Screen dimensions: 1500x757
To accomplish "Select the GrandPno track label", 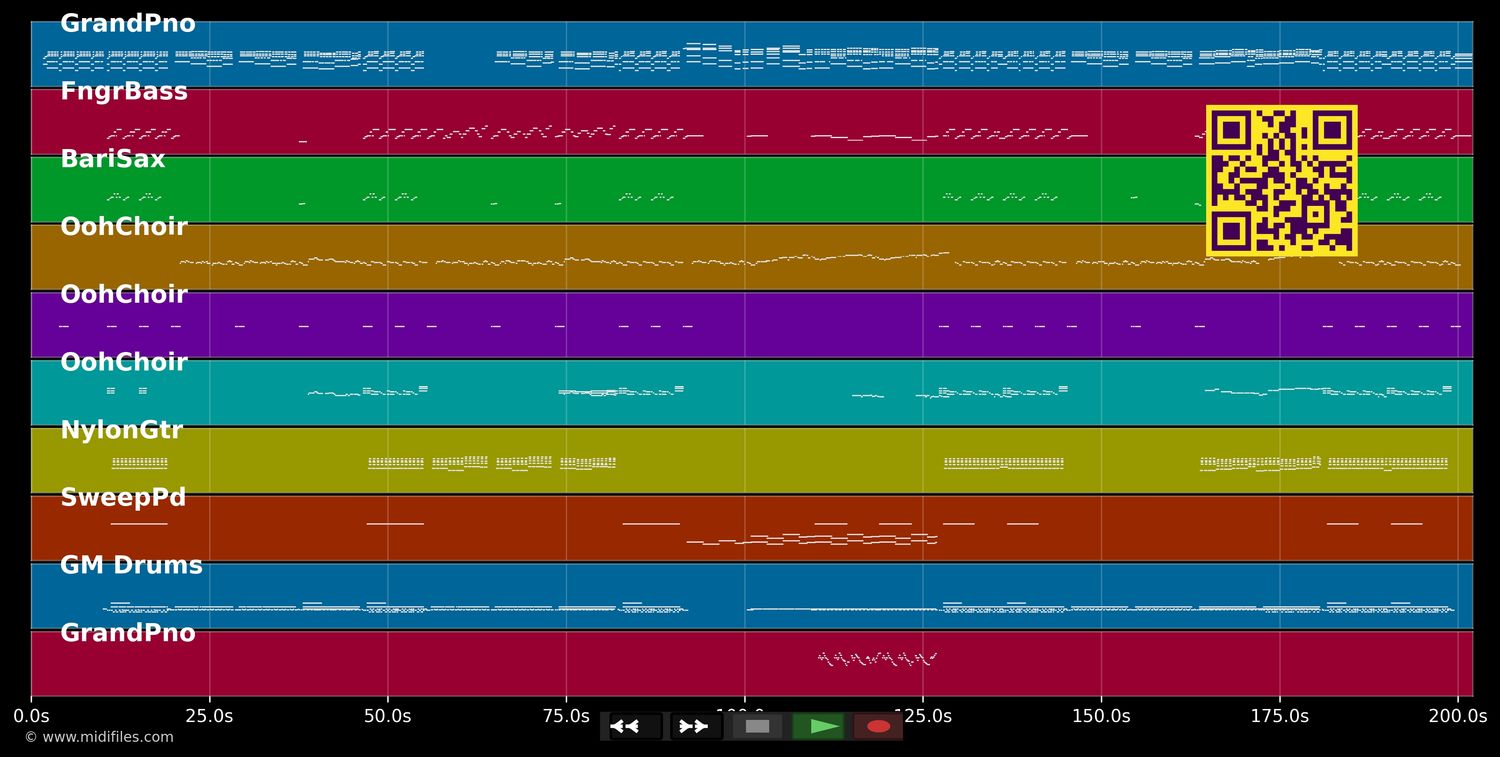I will click(x=128, y=22).
